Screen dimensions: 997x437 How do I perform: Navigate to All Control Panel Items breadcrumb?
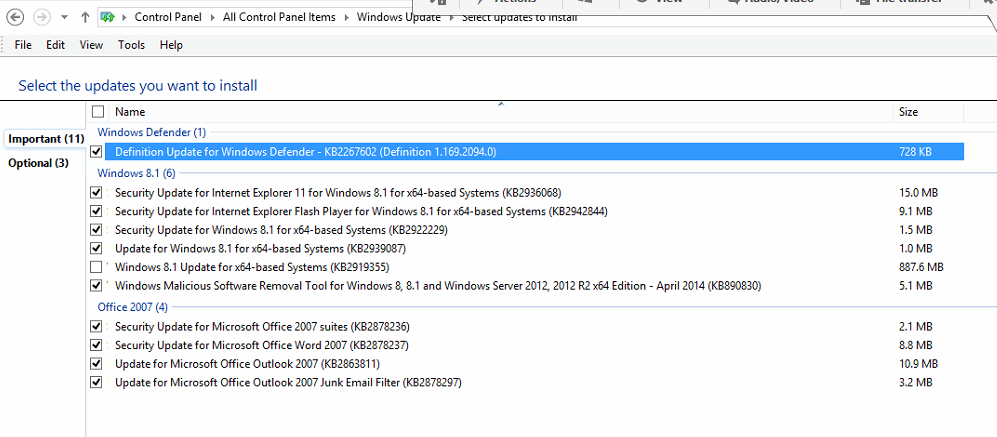pyautogui.click(x=279, y=17)
